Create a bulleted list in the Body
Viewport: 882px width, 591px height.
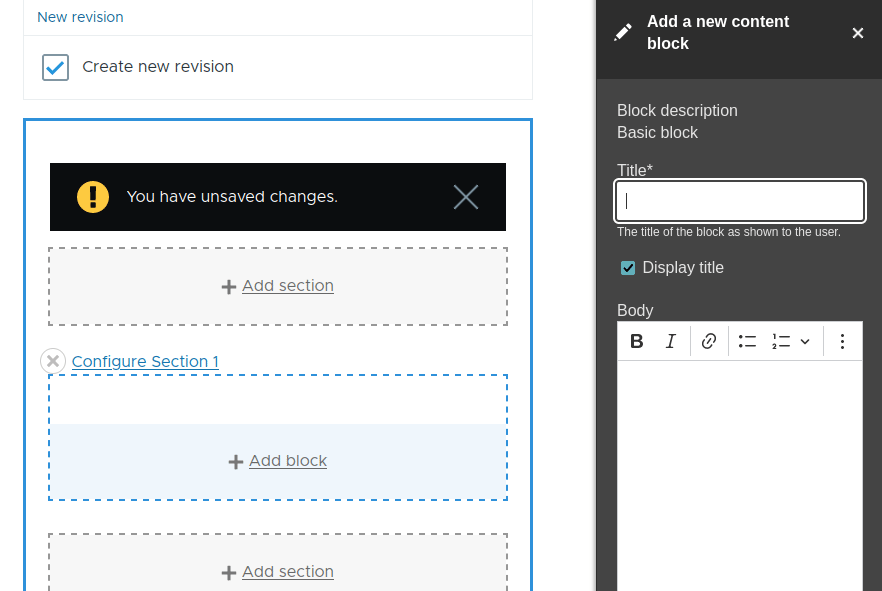[x=746, y=341]
